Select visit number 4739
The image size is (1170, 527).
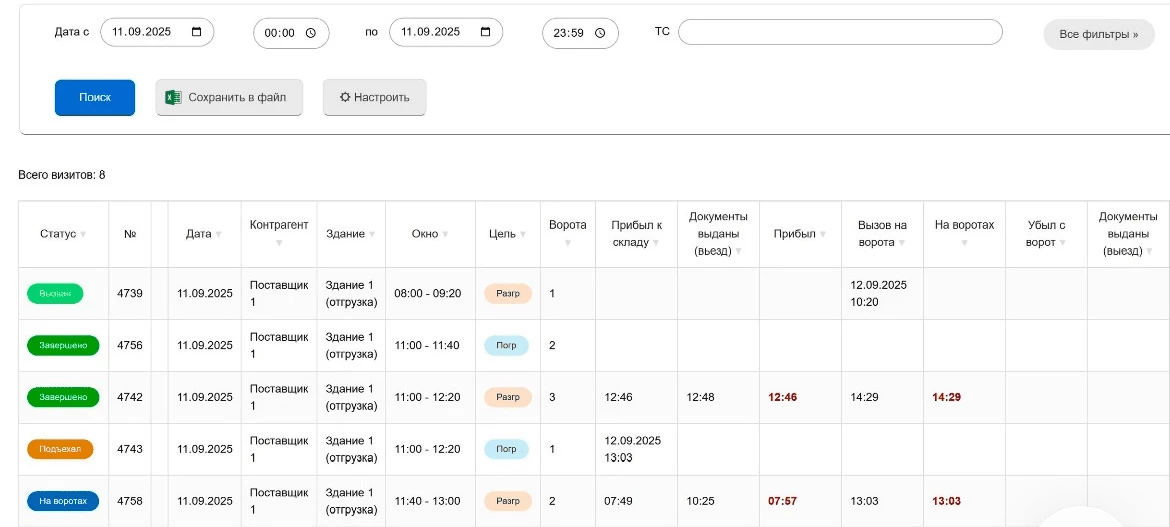pyautogui.click(x=130, y=293)
